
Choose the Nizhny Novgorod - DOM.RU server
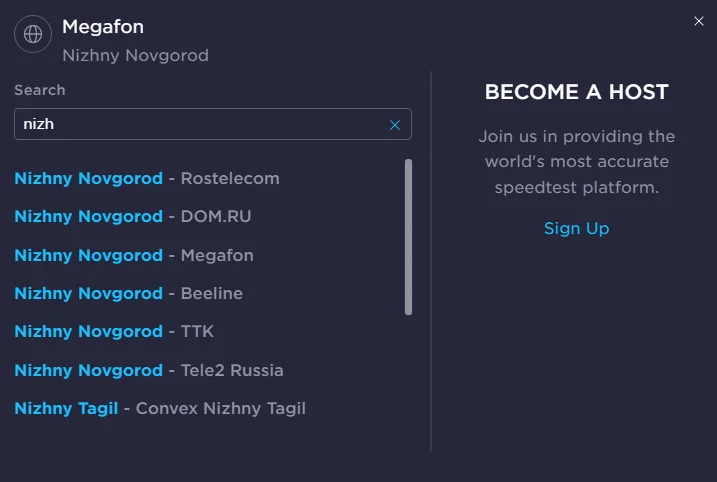point(133,216)
